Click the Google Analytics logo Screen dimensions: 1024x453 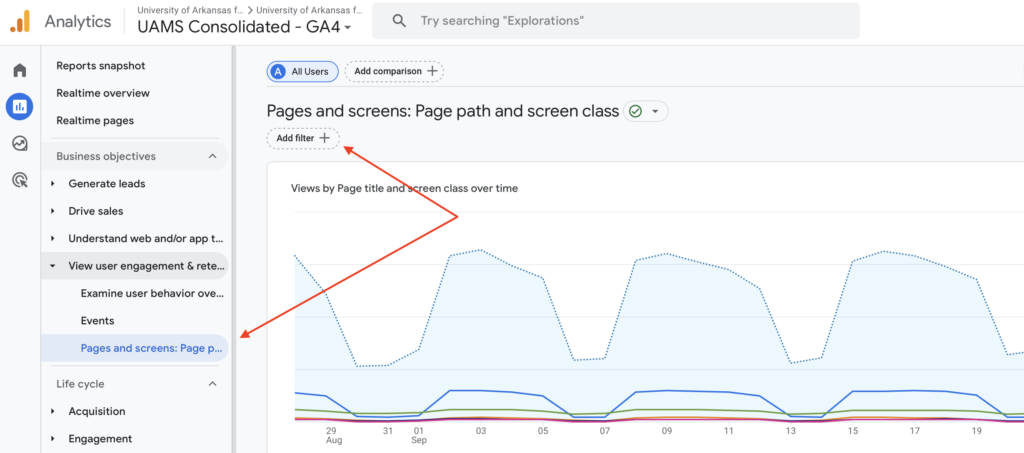20,20
